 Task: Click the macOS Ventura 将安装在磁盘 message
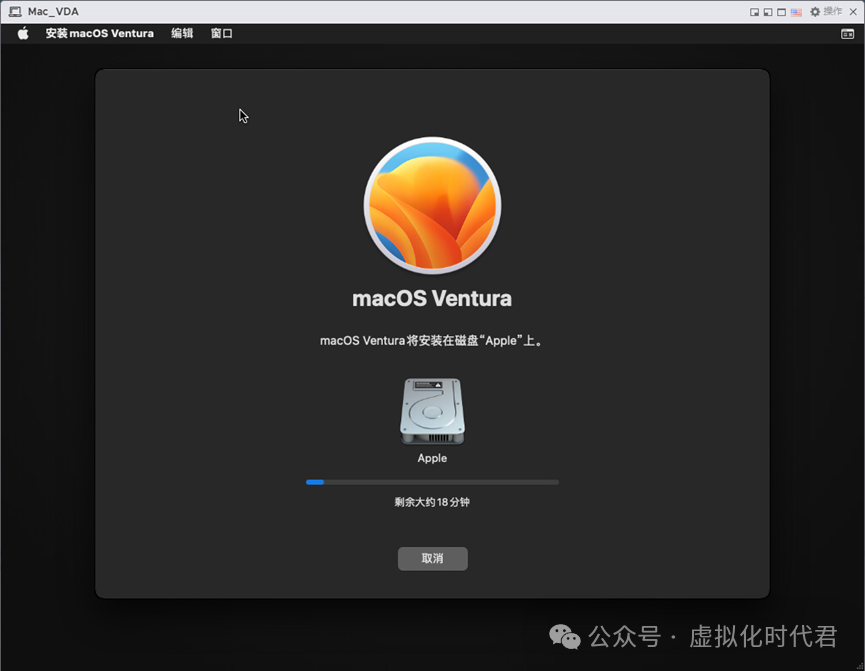432,340
